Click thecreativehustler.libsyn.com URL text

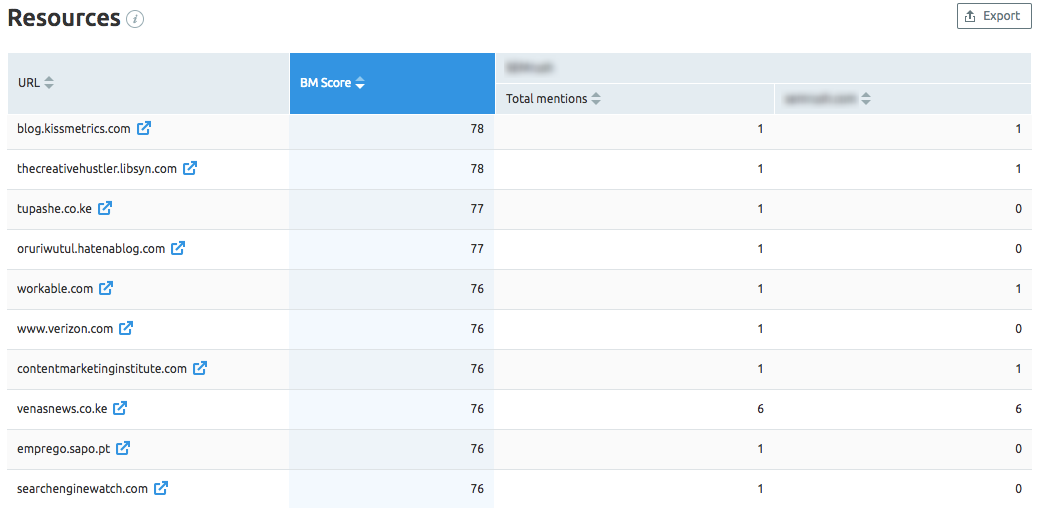pyautogui.click(x=97, y=168)
